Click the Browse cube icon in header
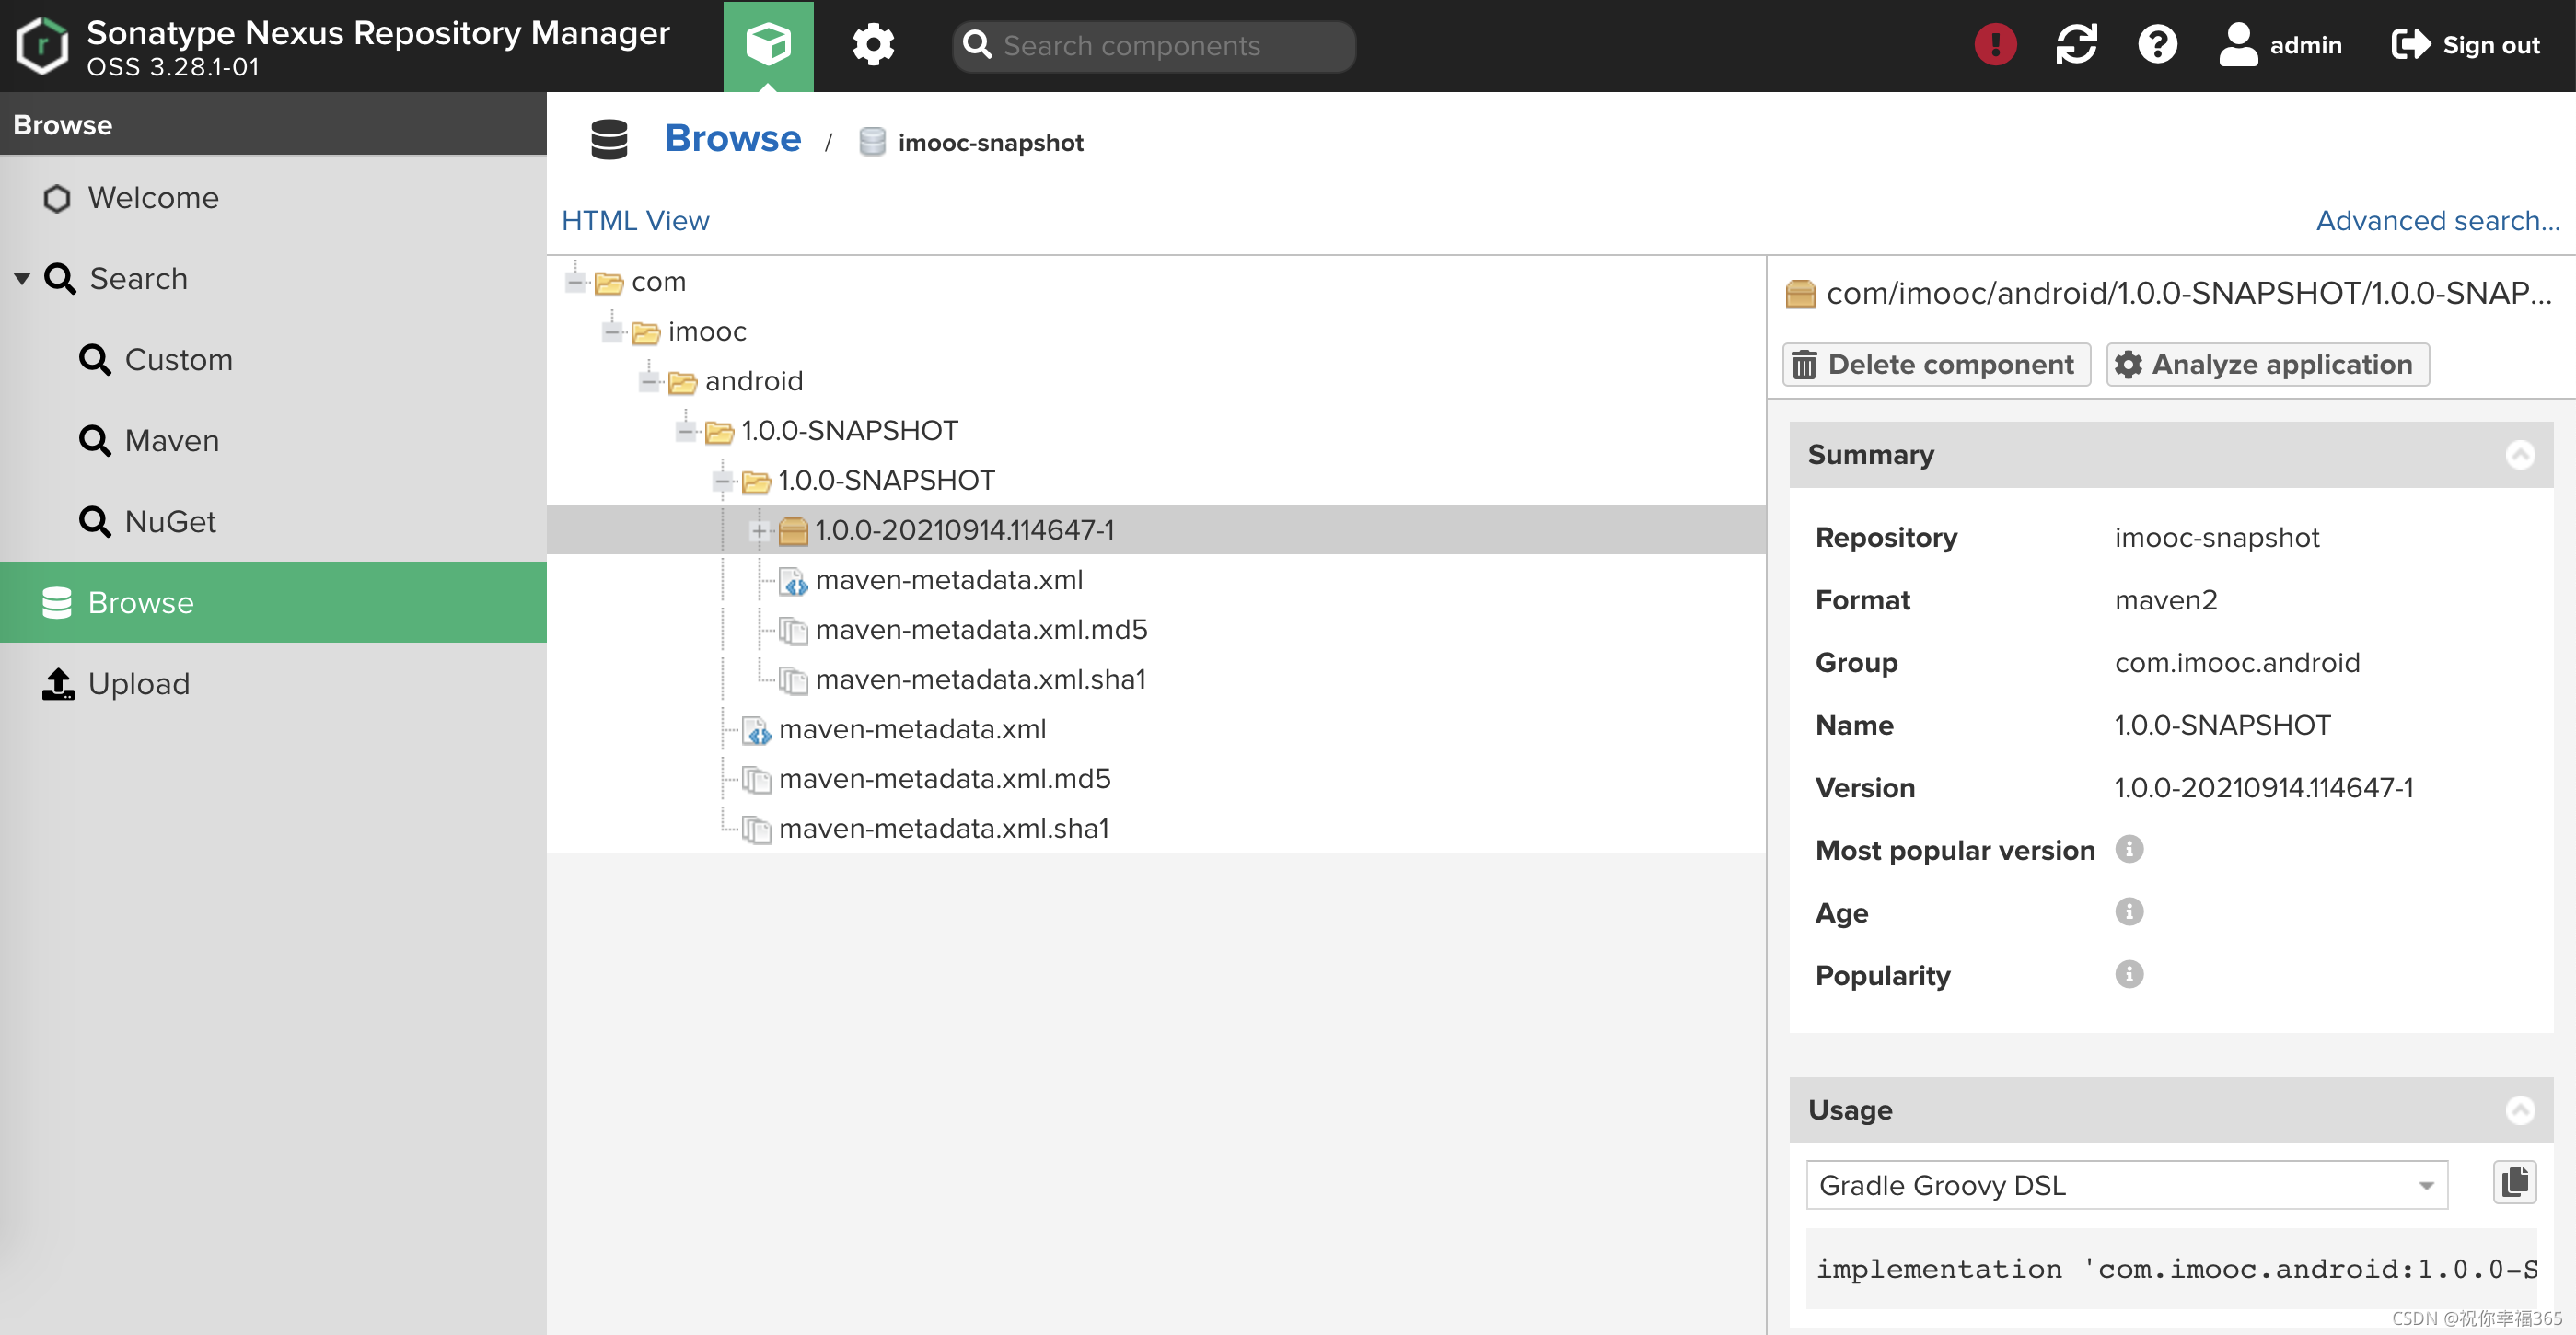 coord(768,45)
